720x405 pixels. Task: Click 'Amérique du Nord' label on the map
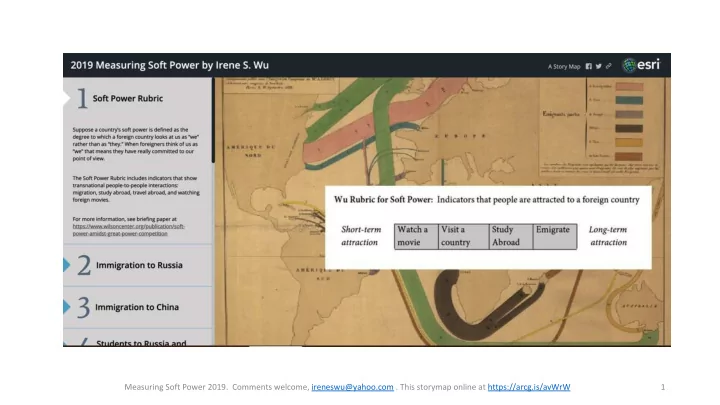(x=251, y=151)
